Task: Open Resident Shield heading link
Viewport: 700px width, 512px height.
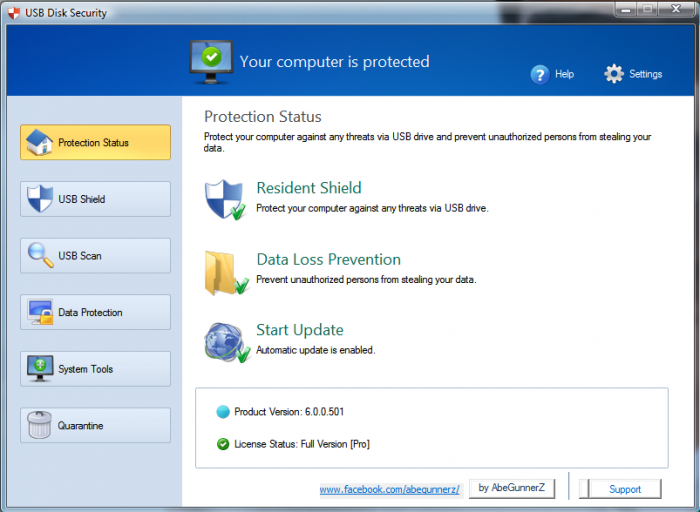Action: pyautogui.click(x=309, y=188)
